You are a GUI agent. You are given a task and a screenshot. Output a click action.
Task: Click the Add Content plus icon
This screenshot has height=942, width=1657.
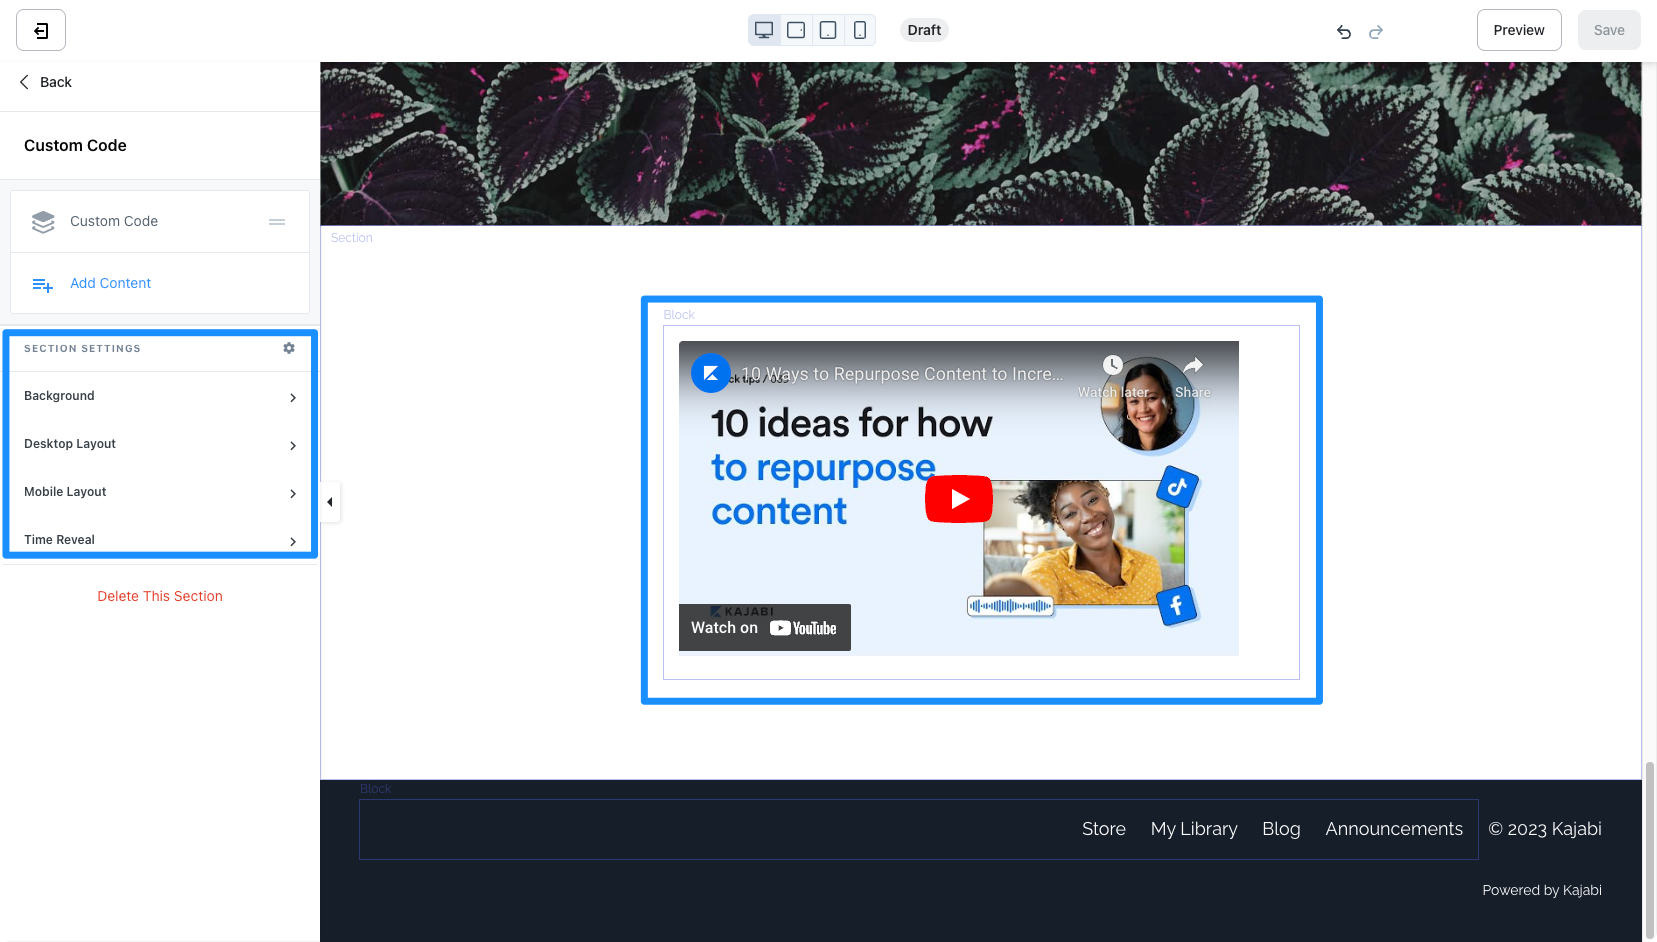pyautogui.click(x=43, y=285)
